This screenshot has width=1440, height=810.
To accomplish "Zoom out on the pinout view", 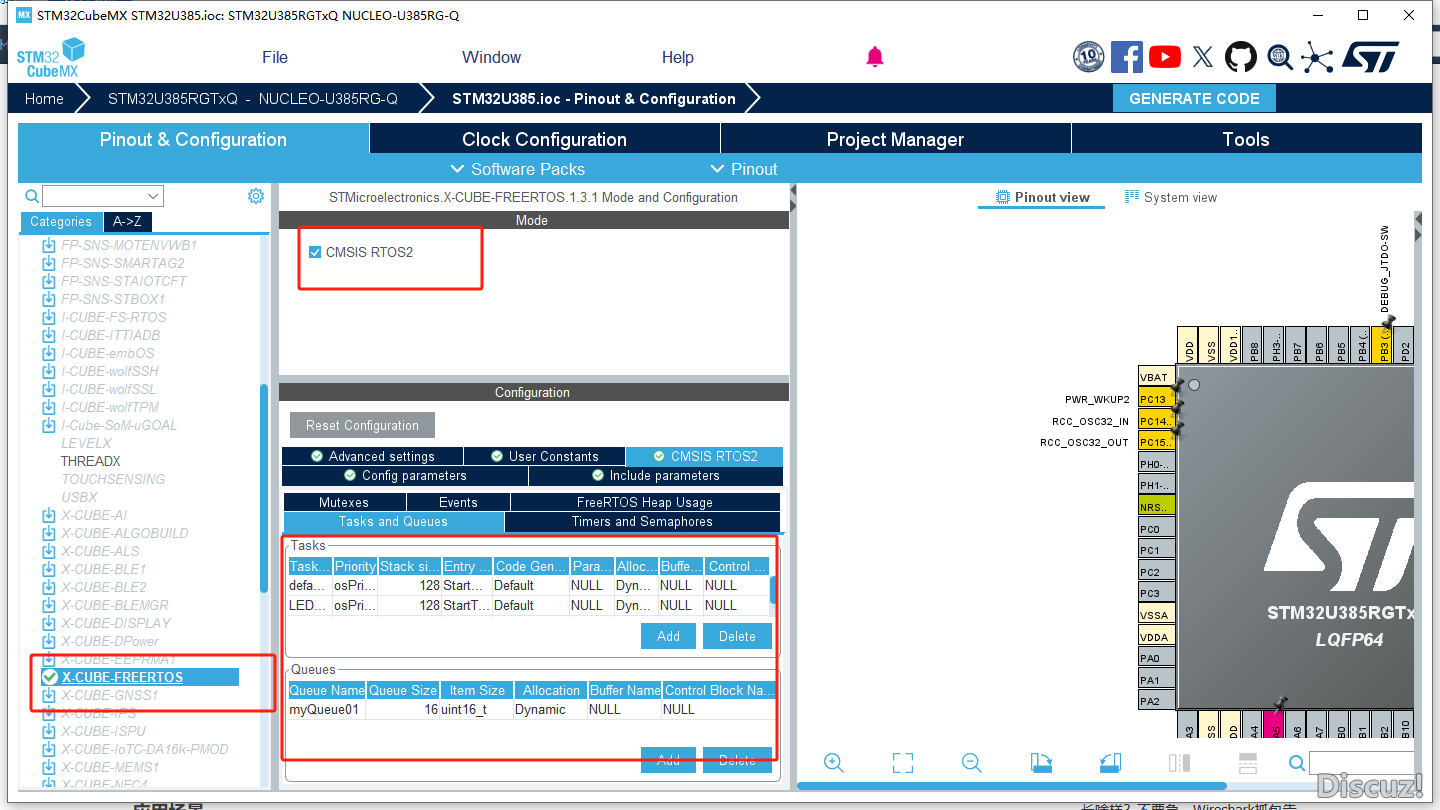I will click(x=971, y=763).
